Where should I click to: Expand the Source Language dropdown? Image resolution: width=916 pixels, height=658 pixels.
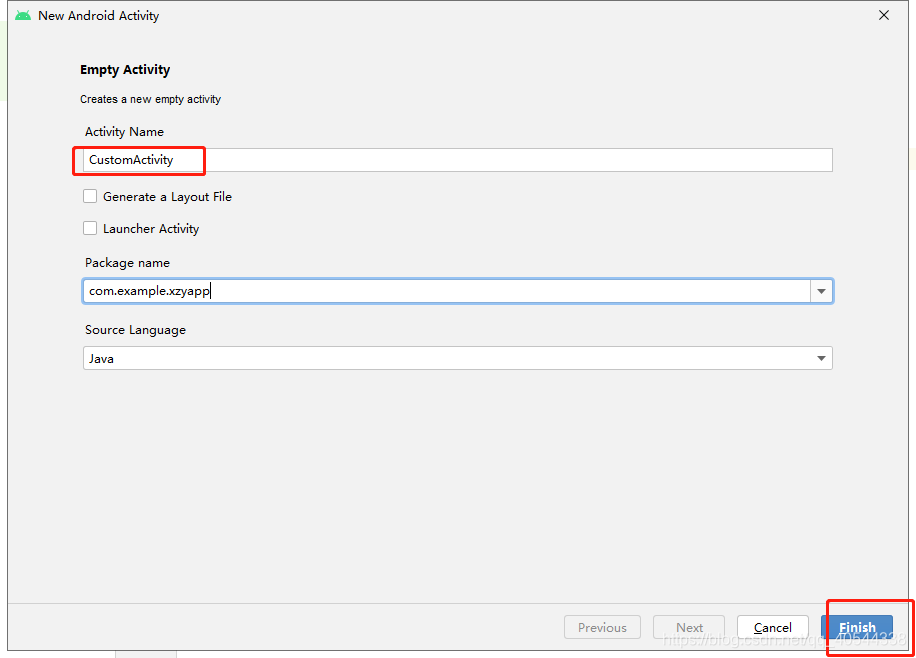tap(820, 357)
